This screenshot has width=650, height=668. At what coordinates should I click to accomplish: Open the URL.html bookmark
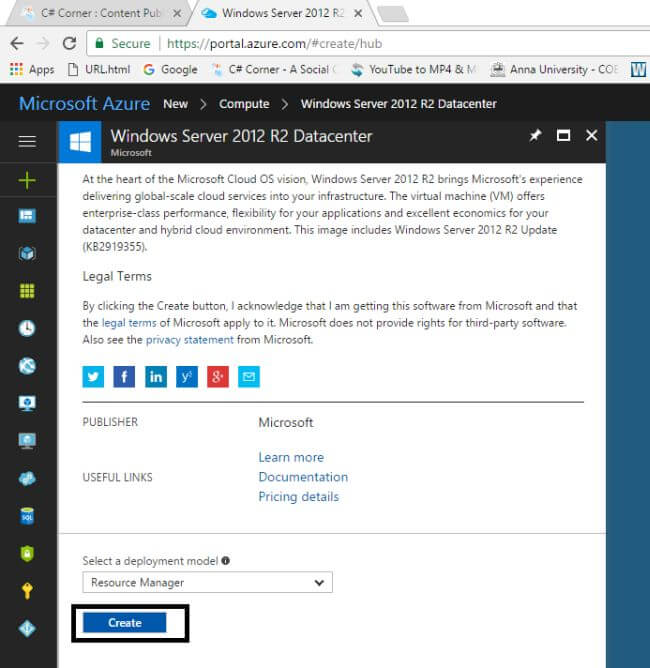click(x=99, y=69)
